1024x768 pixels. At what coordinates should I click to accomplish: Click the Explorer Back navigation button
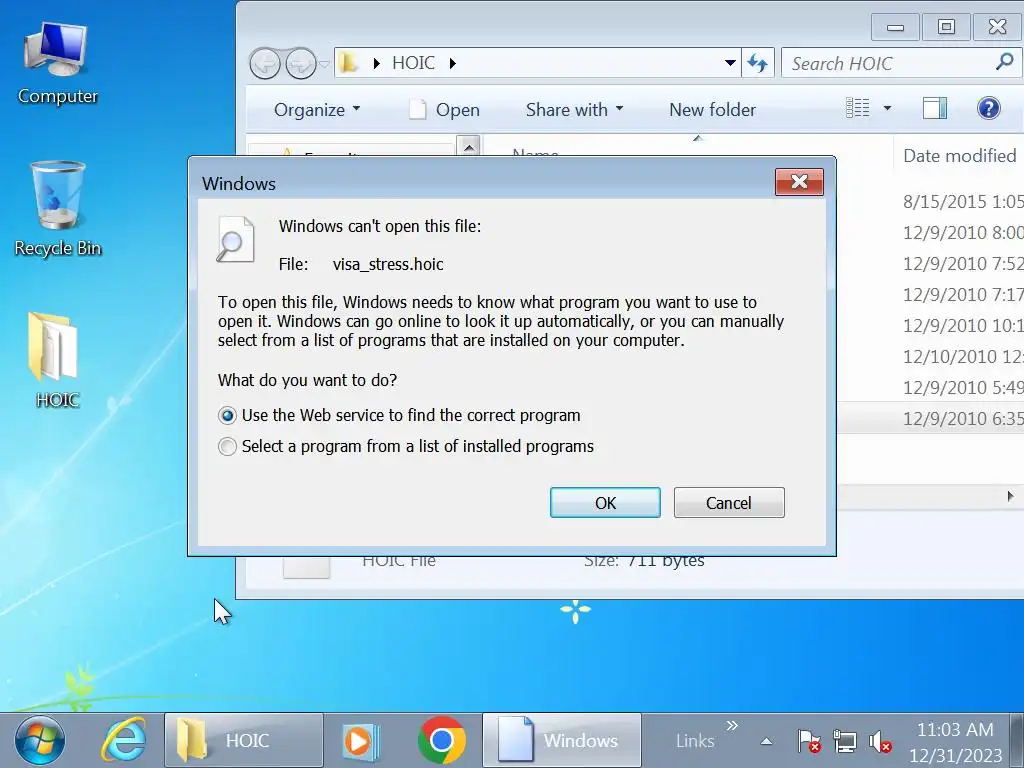265,64
